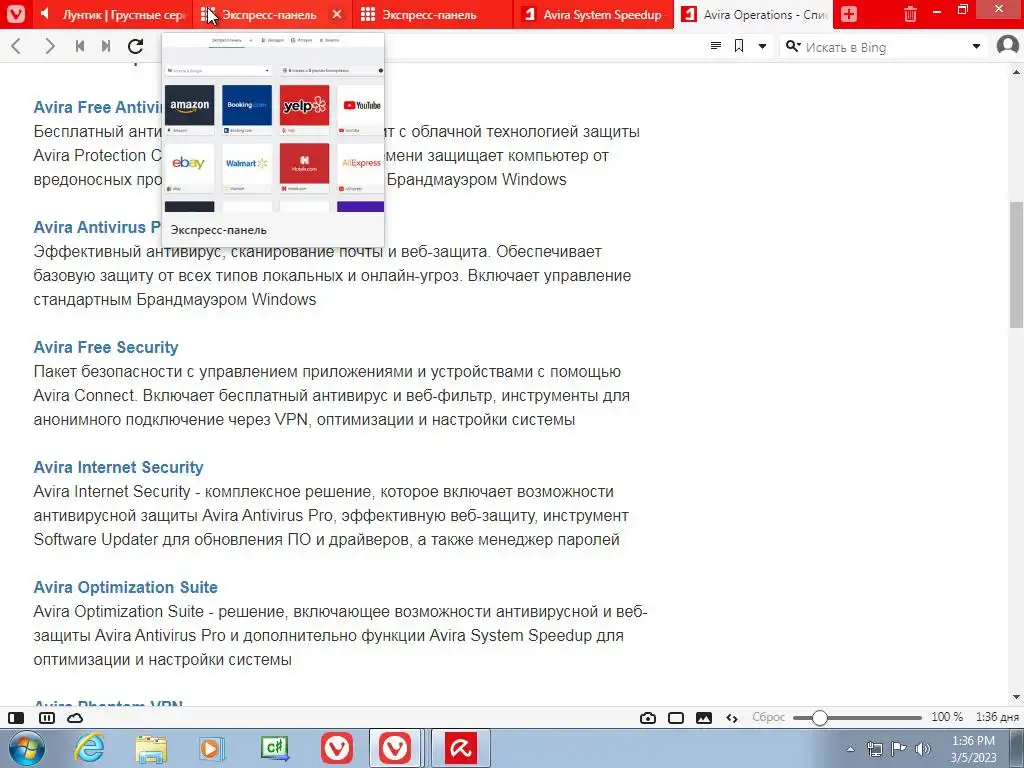The image size is (1024, 768).
Task: Select the Avira Operations tab
Action: point(754,14)
